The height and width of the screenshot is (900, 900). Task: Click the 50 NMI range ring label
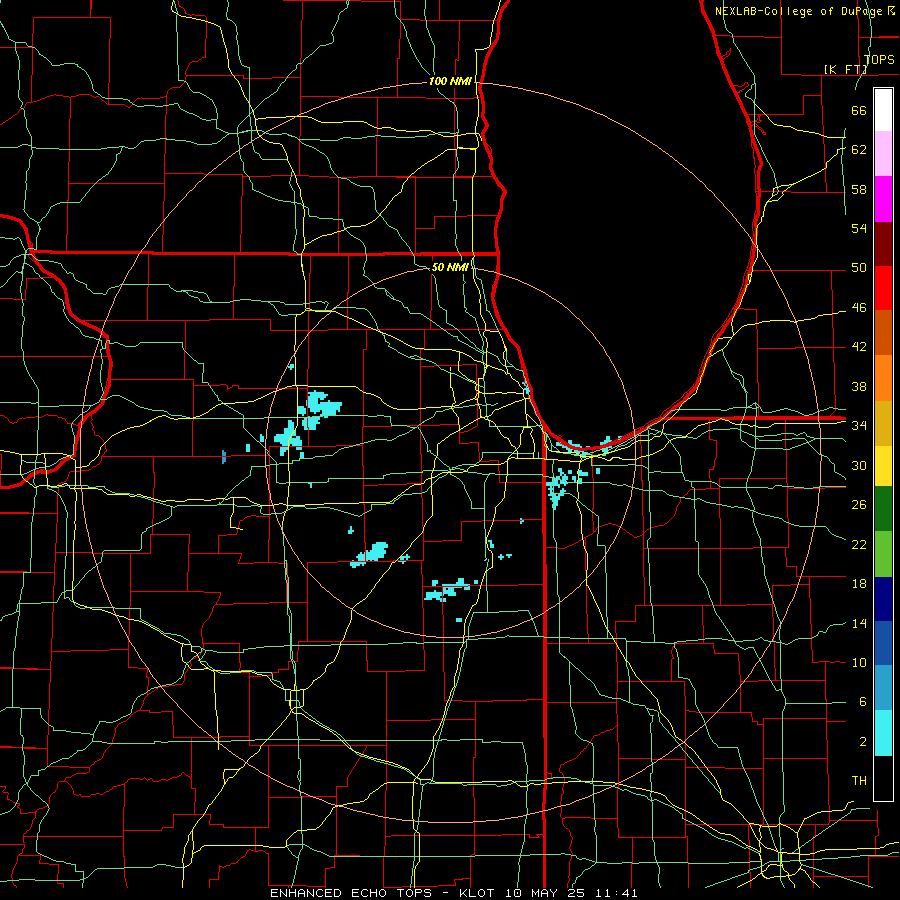coord(450,267)
